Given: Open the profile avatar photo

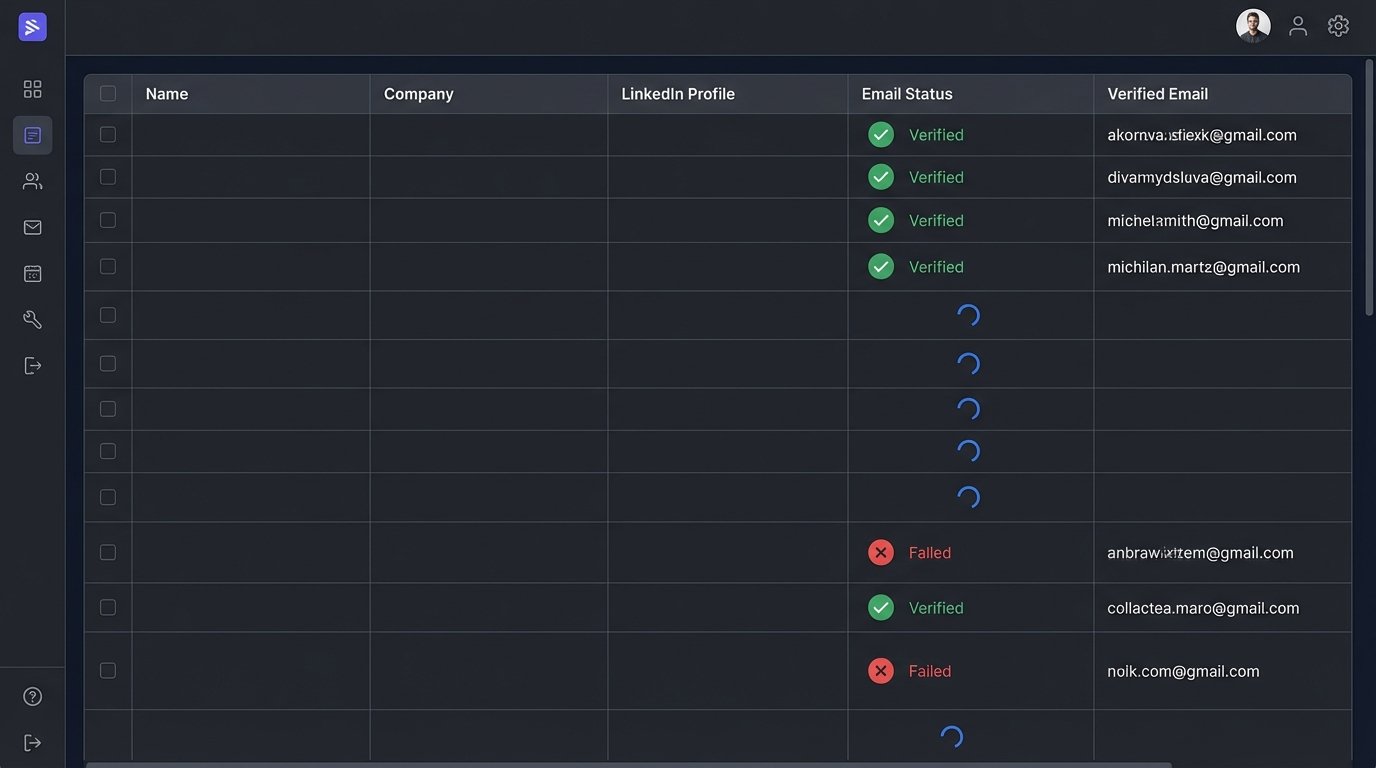Looking at the screenshot, I should pyautogui.click(x=1253, y=26).
